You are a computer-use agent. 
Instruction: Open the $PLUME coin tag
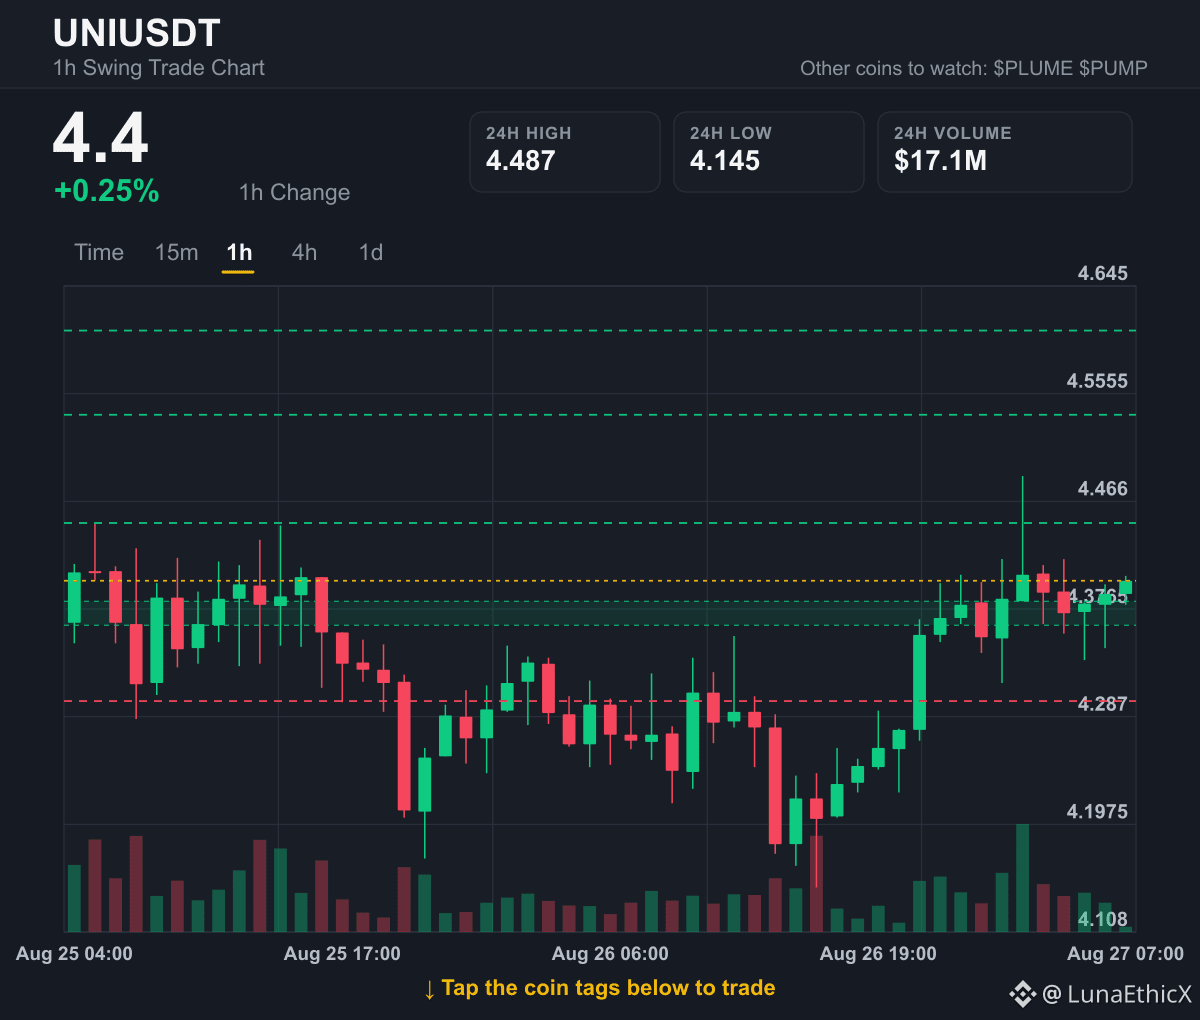1033,68
